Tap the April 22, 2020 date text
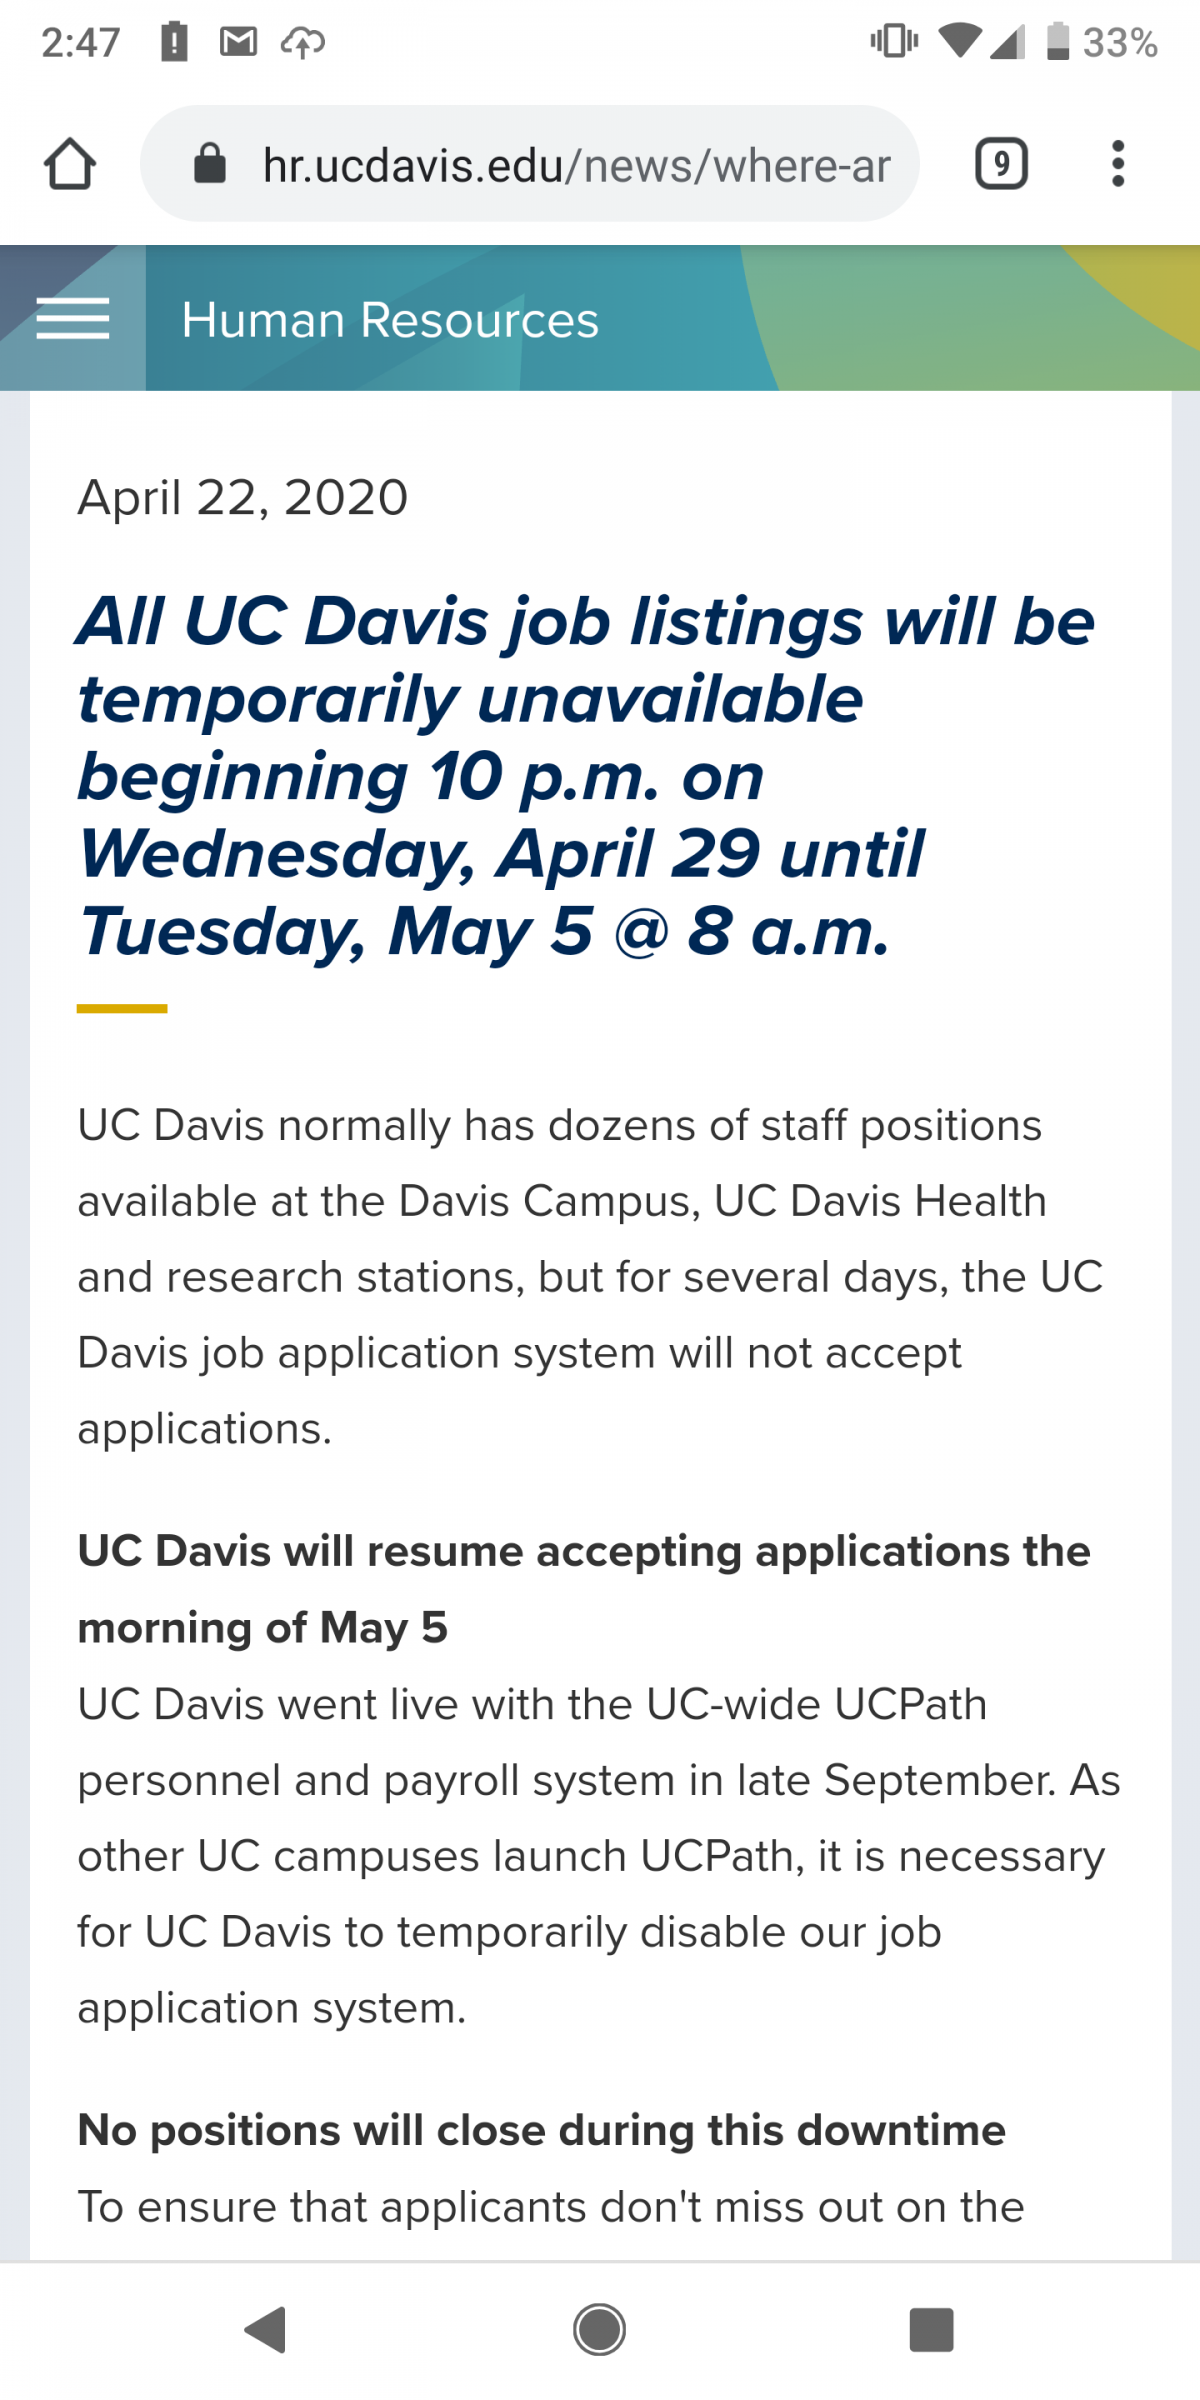 tap(243, 497)
